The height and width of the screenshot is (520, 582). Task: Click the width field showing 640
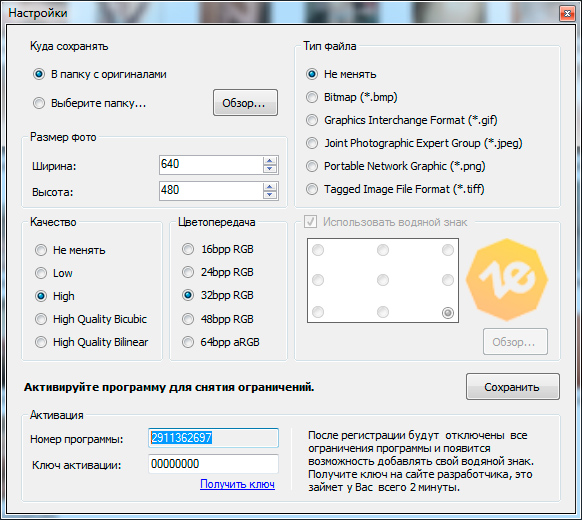click(x=211, y=164)
